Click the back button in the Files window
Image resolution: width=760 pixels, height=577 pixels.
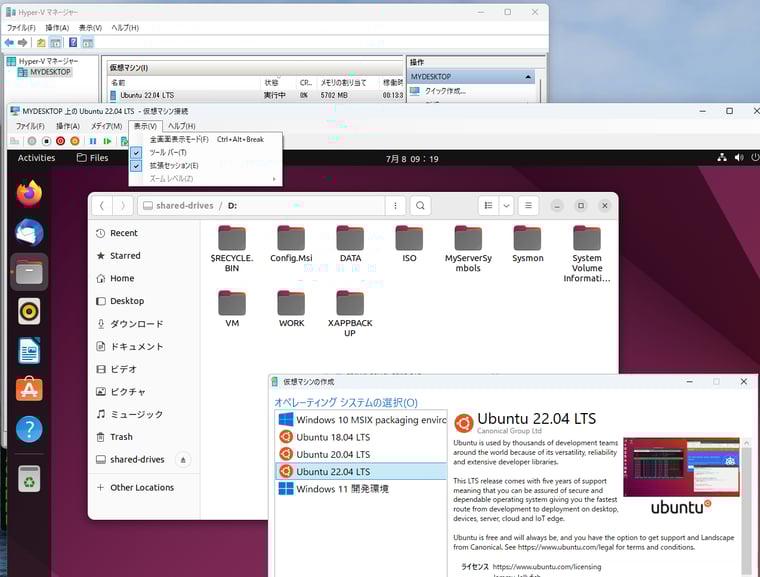[x=102, y=206]
